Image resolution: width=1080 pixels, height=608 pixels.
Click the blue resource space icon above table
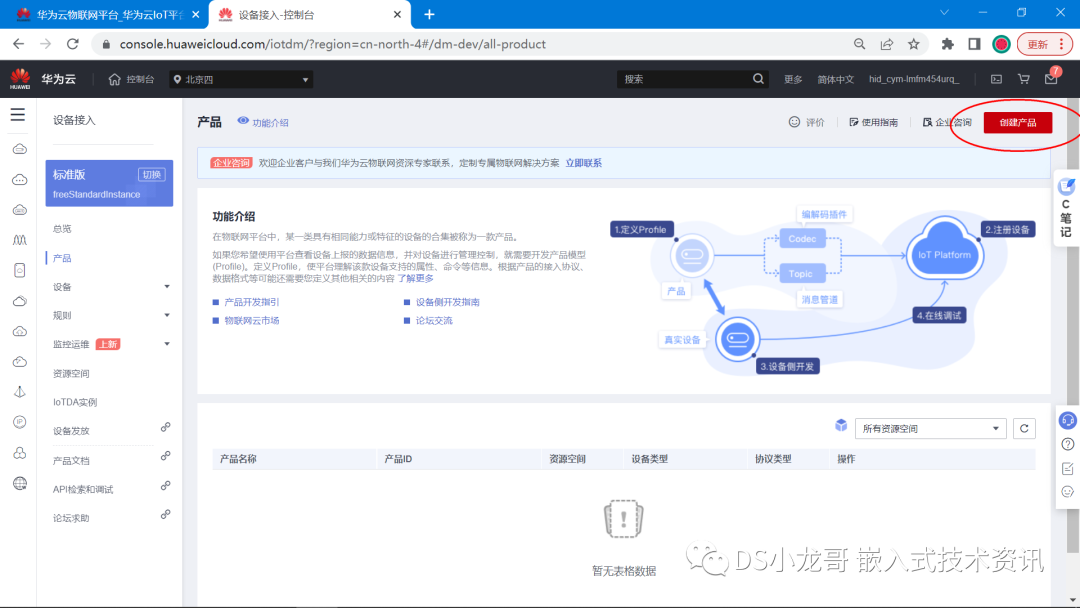tap(841, 425)
